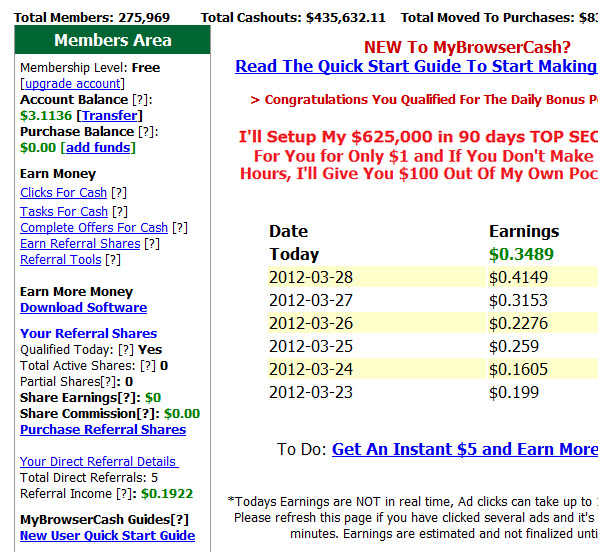Click help marker next to Clicks For Cash
The width and height of the screenshot is (598, 552).
119,193
